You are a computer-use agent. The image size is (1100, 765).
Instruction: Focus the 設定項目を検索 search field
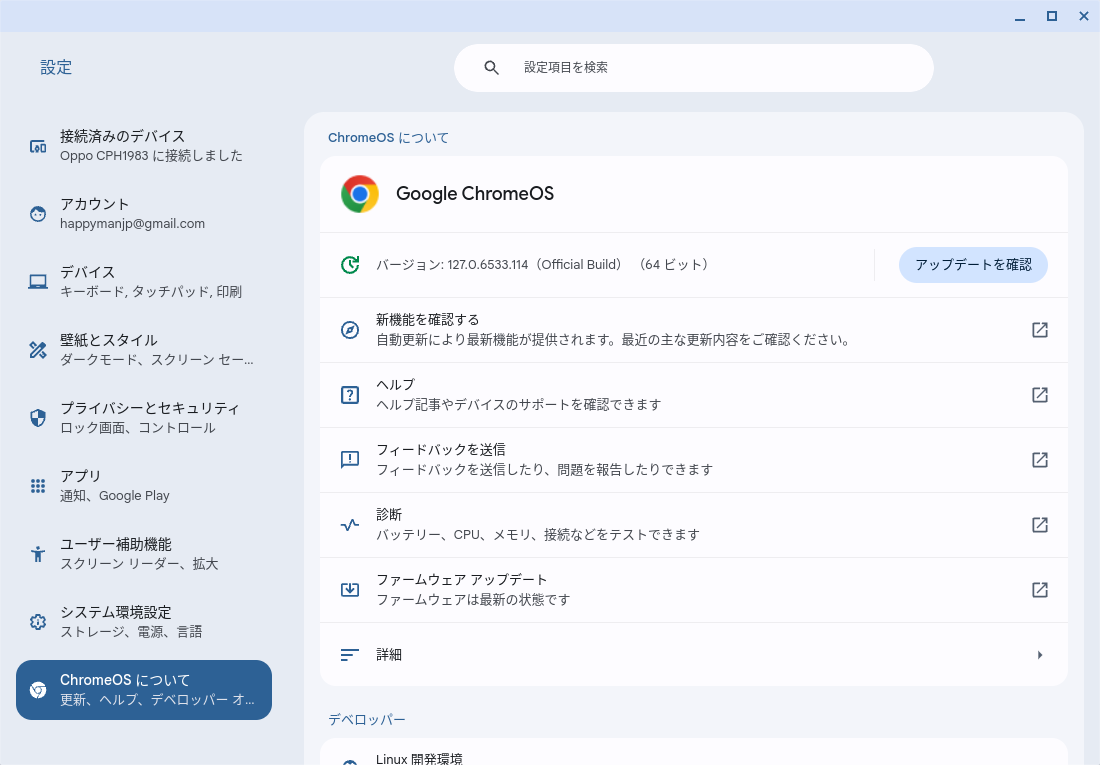click(694, 68)
